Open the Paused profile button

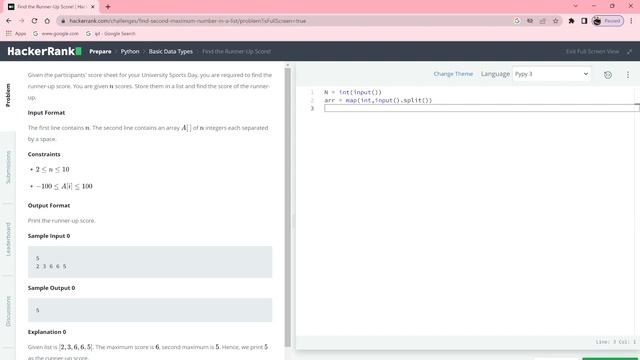pyautogui.click(x=608, y=21)
